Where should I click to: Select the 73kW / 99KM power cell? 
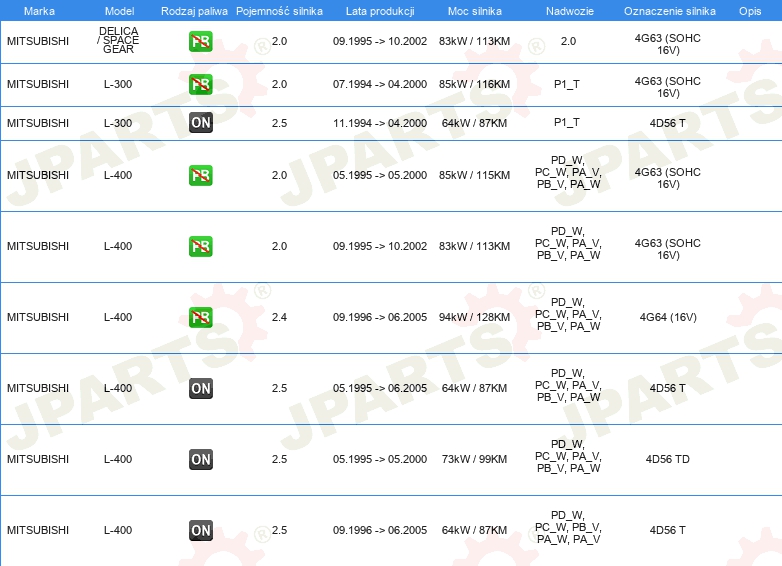pos(474,459)
